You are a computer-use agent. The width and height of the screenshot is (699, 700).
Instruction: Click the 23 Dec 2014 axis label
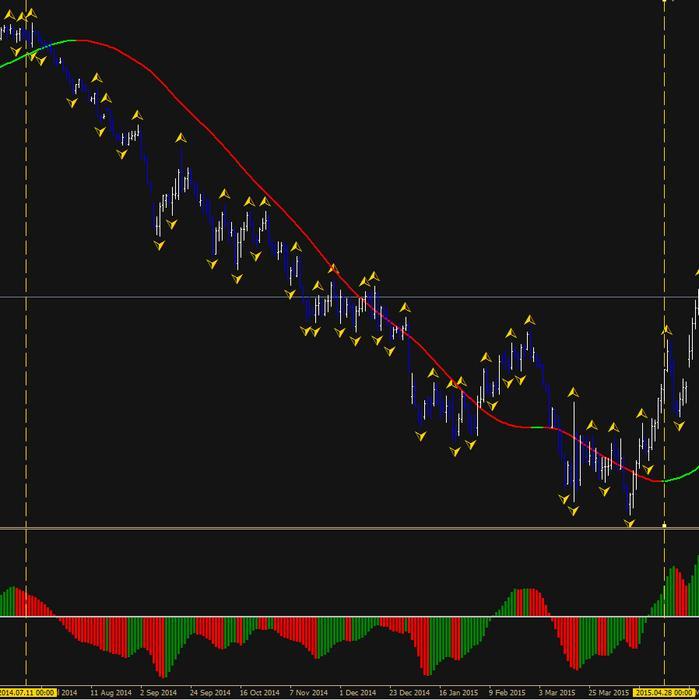pos(409,693)
